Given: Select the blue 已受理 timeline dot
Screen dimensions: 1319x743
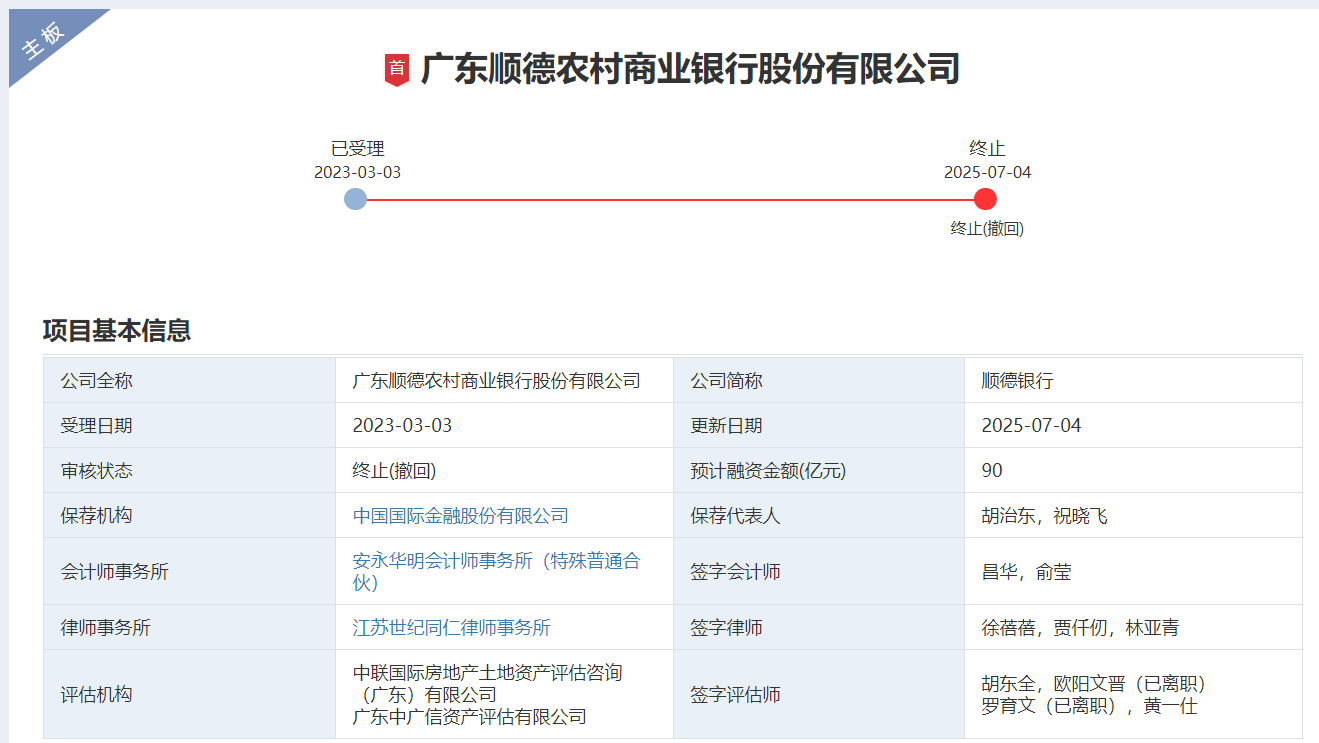Looking at the screenshot, I should click(355, 199).
